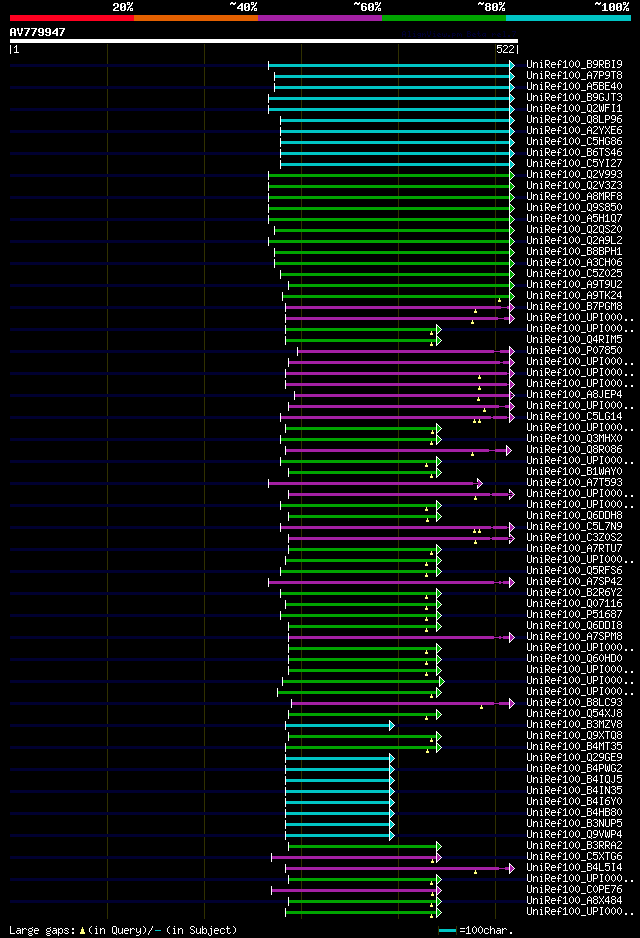Image resolution: width=640 pixels, height=938 pixels.
Task: Select the UniRef100_Q5RFS6 label
Action: click(x=574, y=571)
